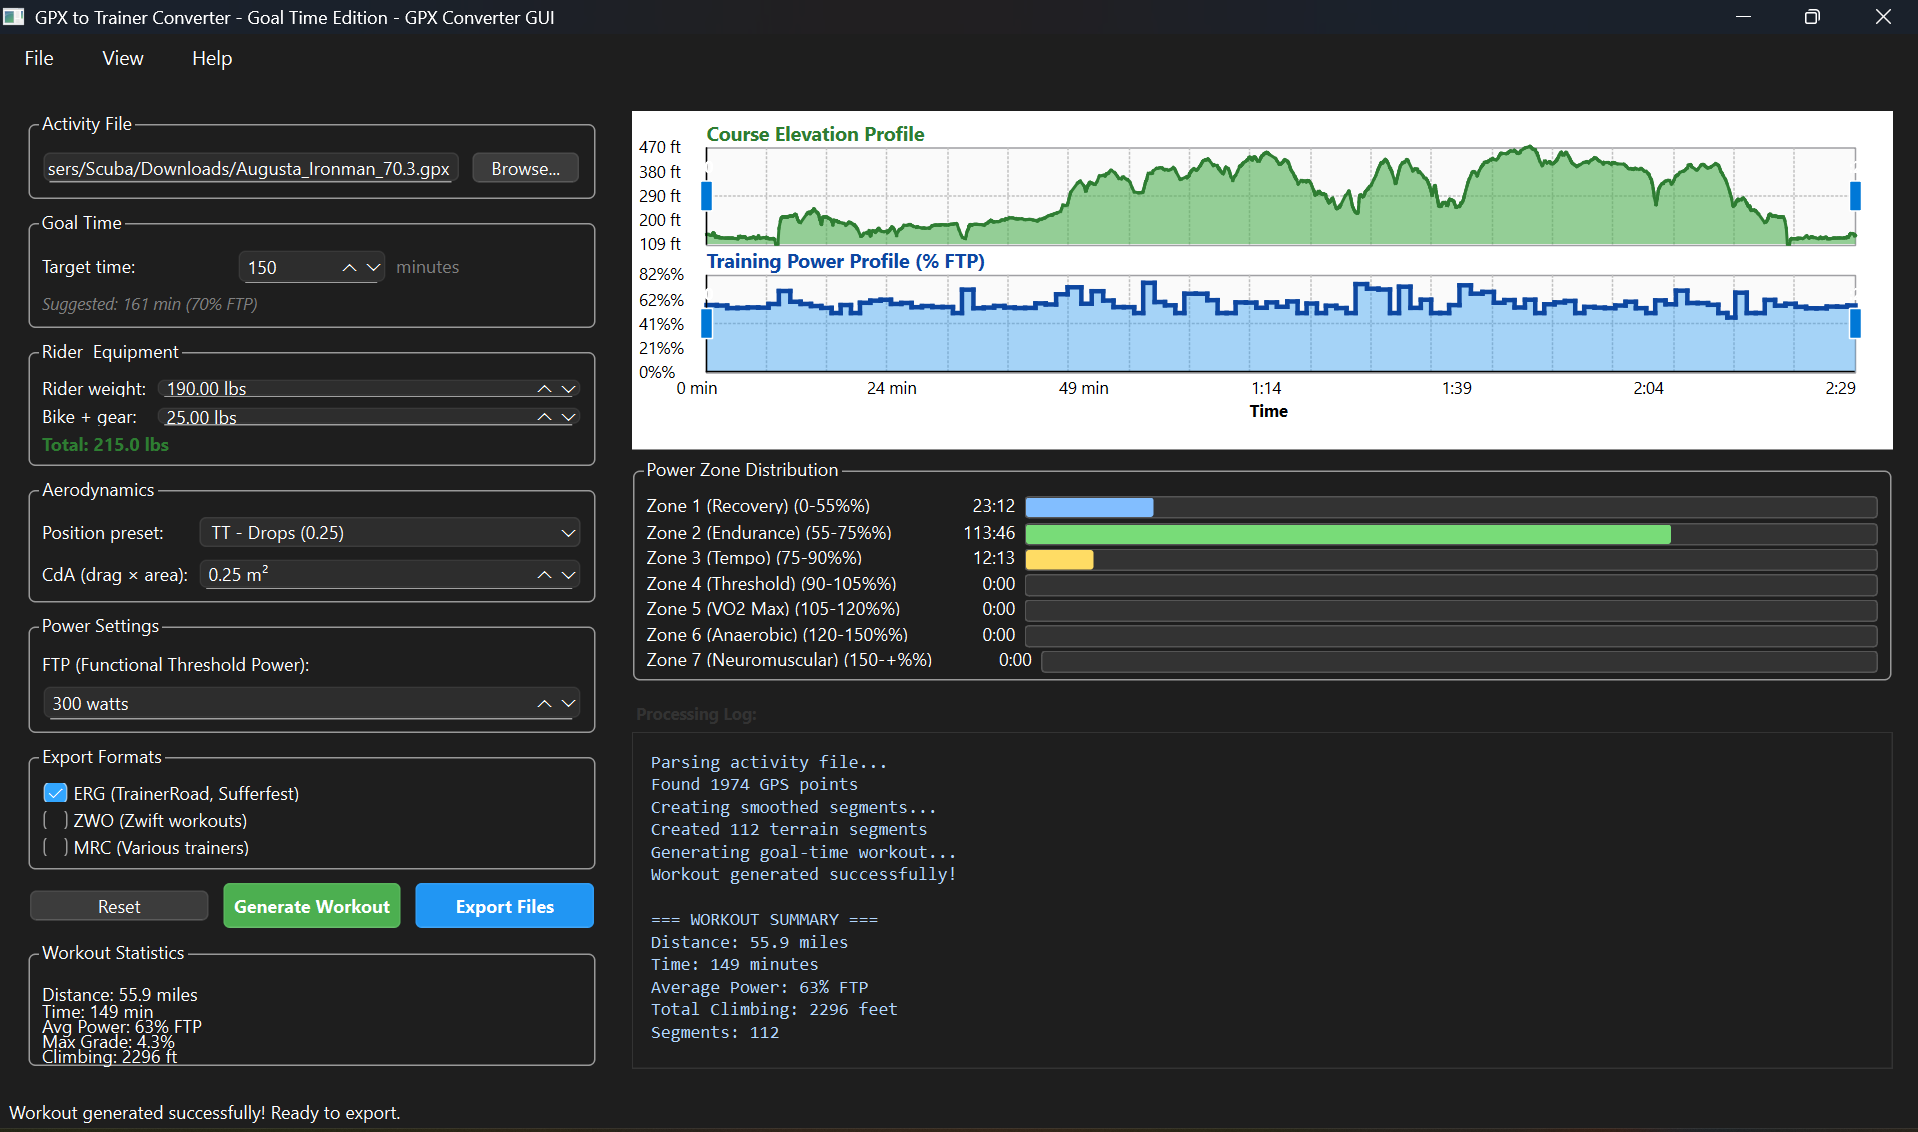Image resolution: width=1918 pixels, height=1132 pixels.
Task: Click the Zone 1 (Recovery) progress bar
Action: pos(1451,507)
